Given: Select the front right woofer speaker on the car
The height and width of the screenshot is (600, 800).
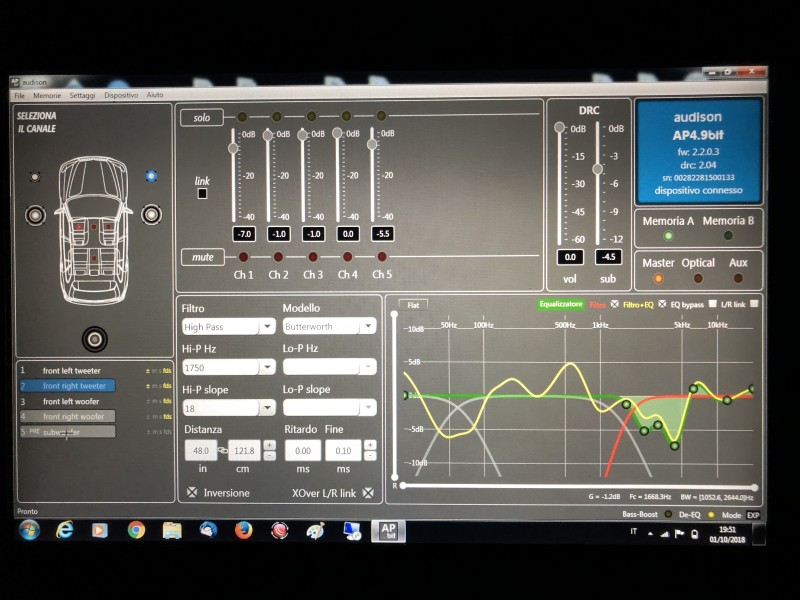Looking at the screenshot, I should tap(152, 214).
